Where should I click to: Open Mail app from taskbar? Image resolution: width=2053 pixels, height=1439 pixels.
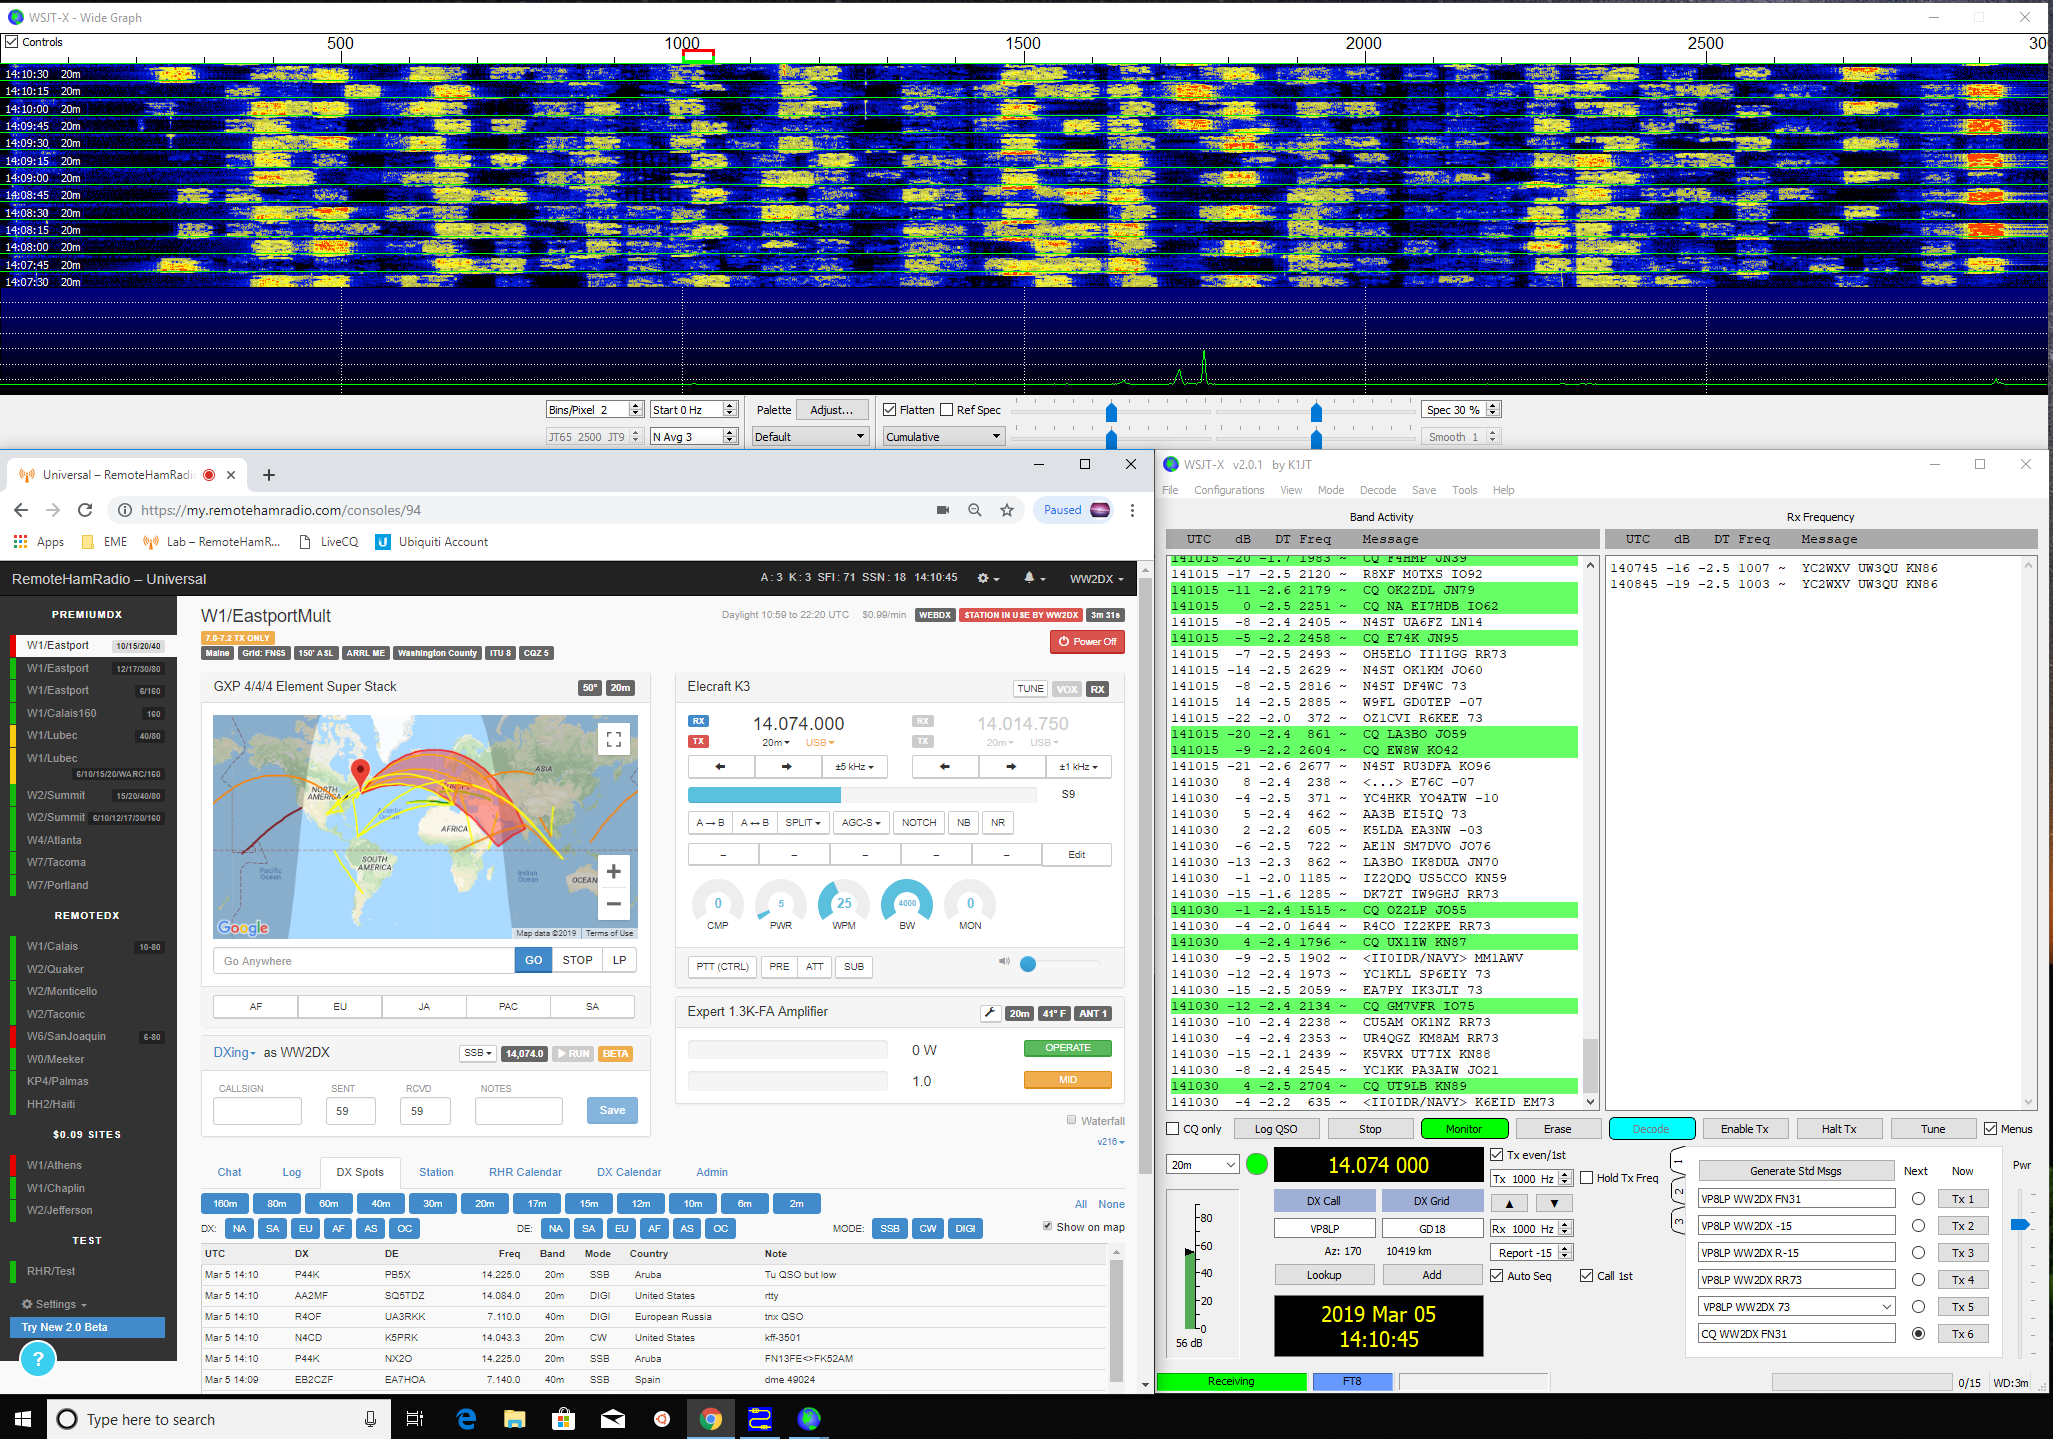click(x=612, y=1419)
